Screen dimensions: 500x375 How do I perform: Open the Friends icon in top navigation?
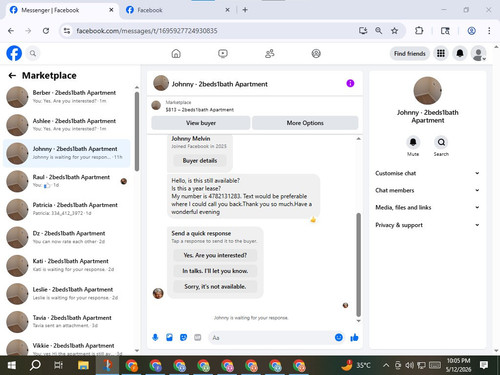click(x=269, y=53)
